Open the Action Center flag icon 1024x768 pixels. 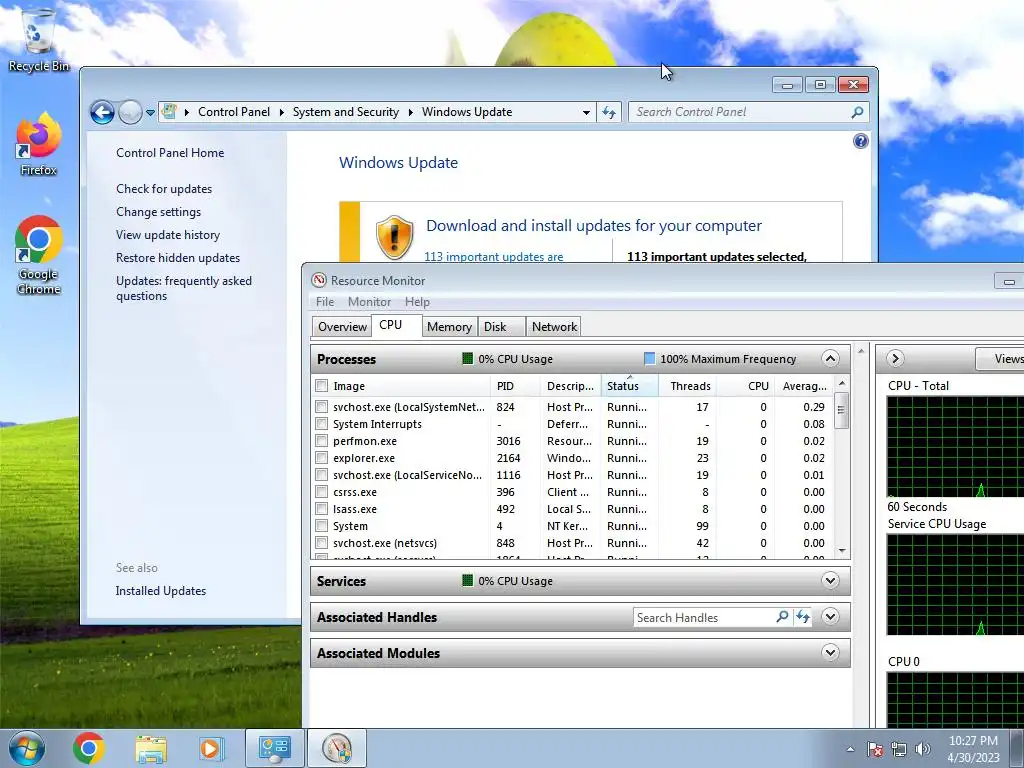pyautogui.click(x=874, y=749)
